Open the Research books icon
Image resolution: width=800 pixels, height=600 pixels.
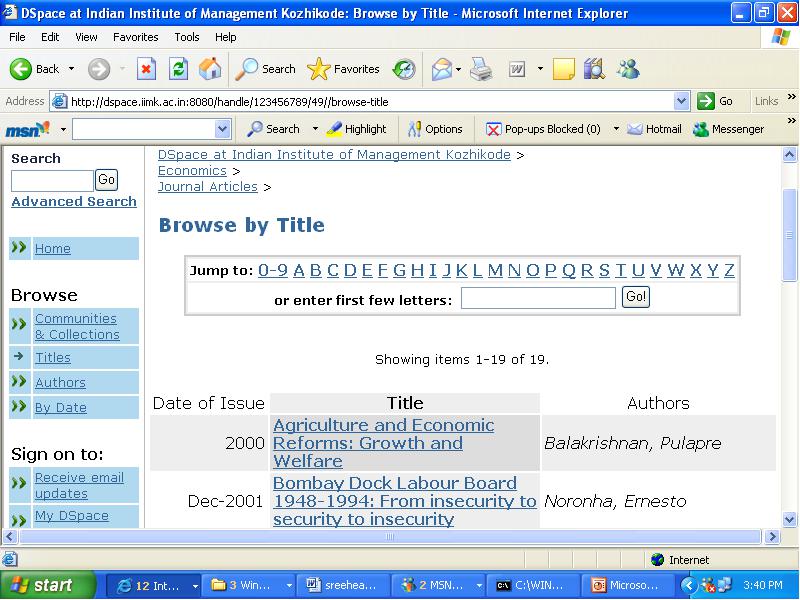click(x=594, y=69)
